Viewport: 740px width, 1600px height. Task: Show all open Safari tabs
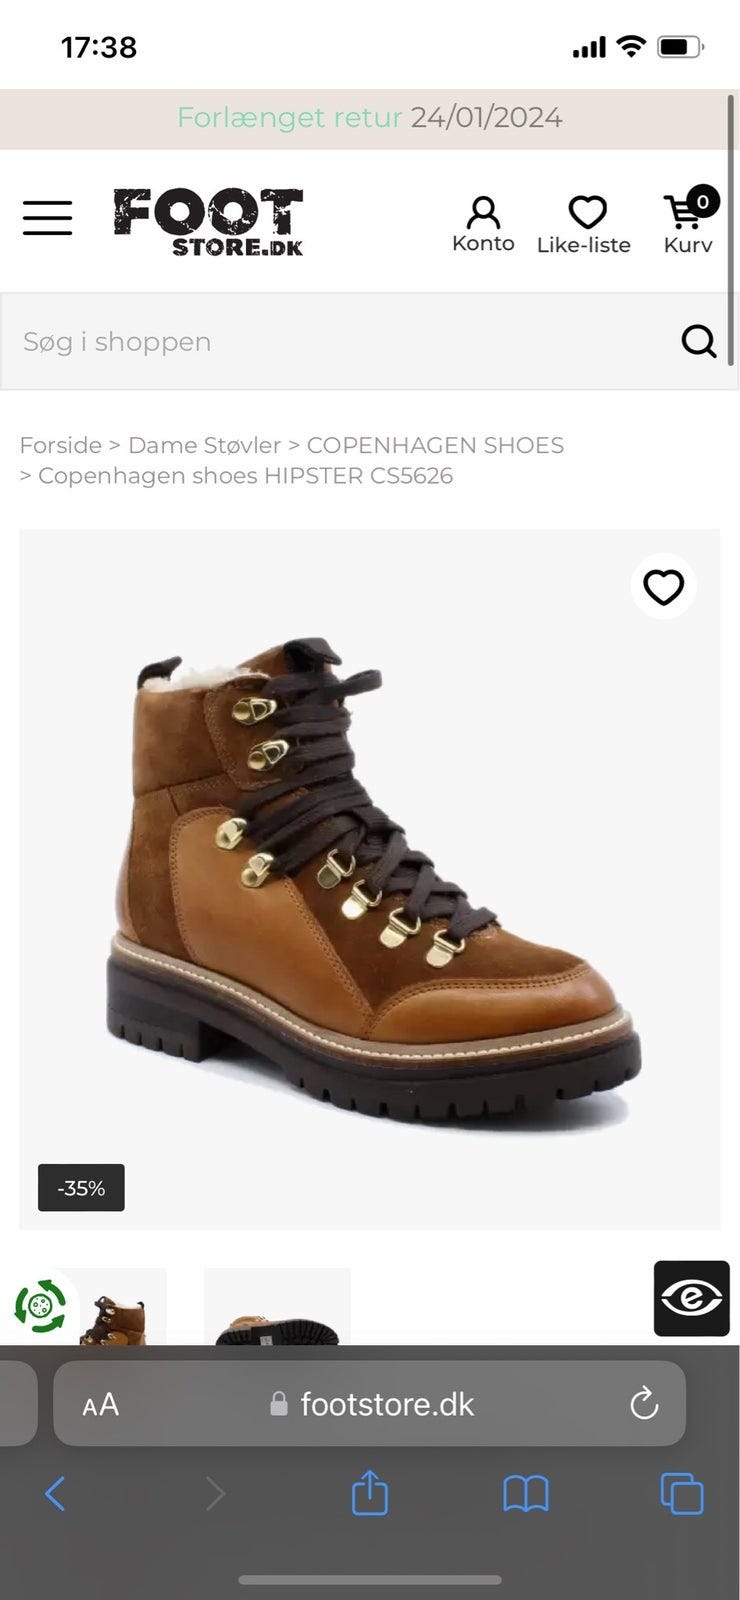pyautogui.click(x=682, y=1494)
